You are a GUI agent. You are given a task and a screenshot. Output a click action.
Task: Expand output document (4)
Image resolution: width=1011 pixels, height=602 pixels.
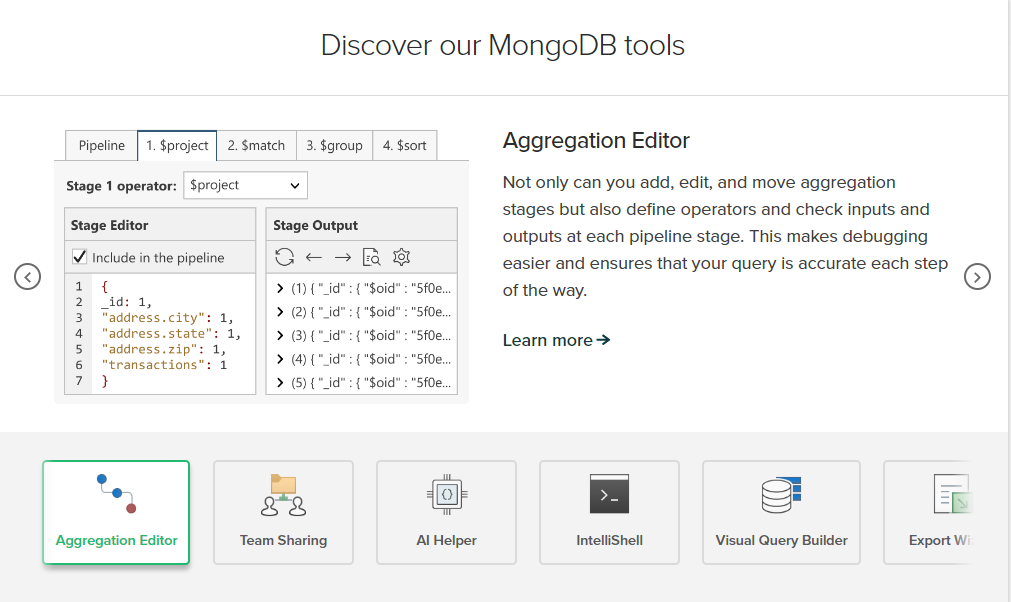coord(280,359)
